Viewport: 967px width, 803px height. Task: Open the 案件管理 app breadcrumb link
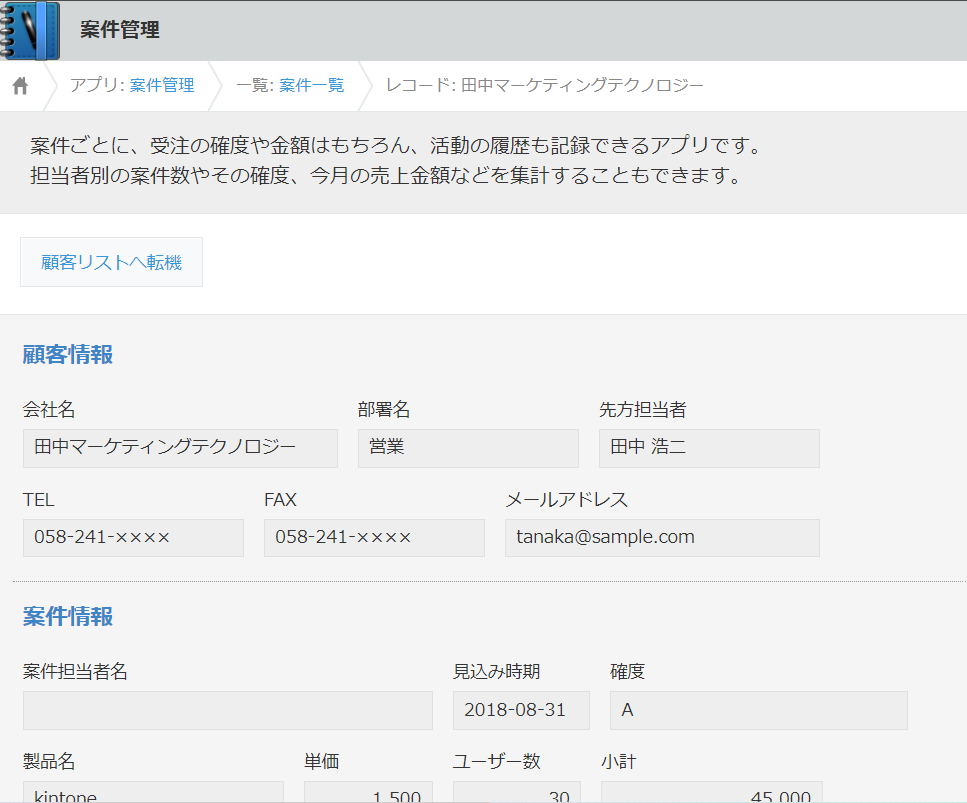(x=162, y=85)
